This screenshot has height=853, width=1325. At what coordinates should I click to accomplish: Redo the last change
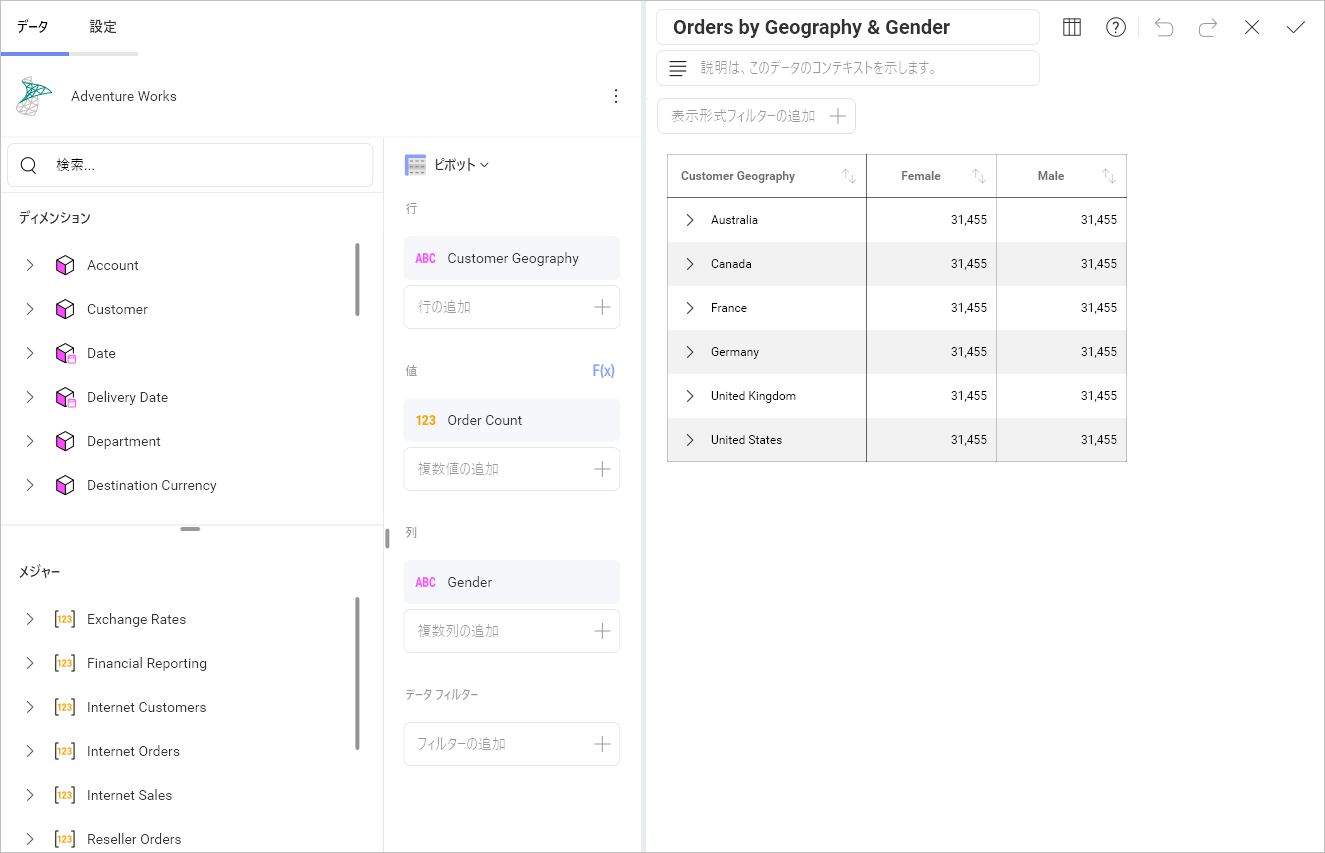coord(1207,27)
